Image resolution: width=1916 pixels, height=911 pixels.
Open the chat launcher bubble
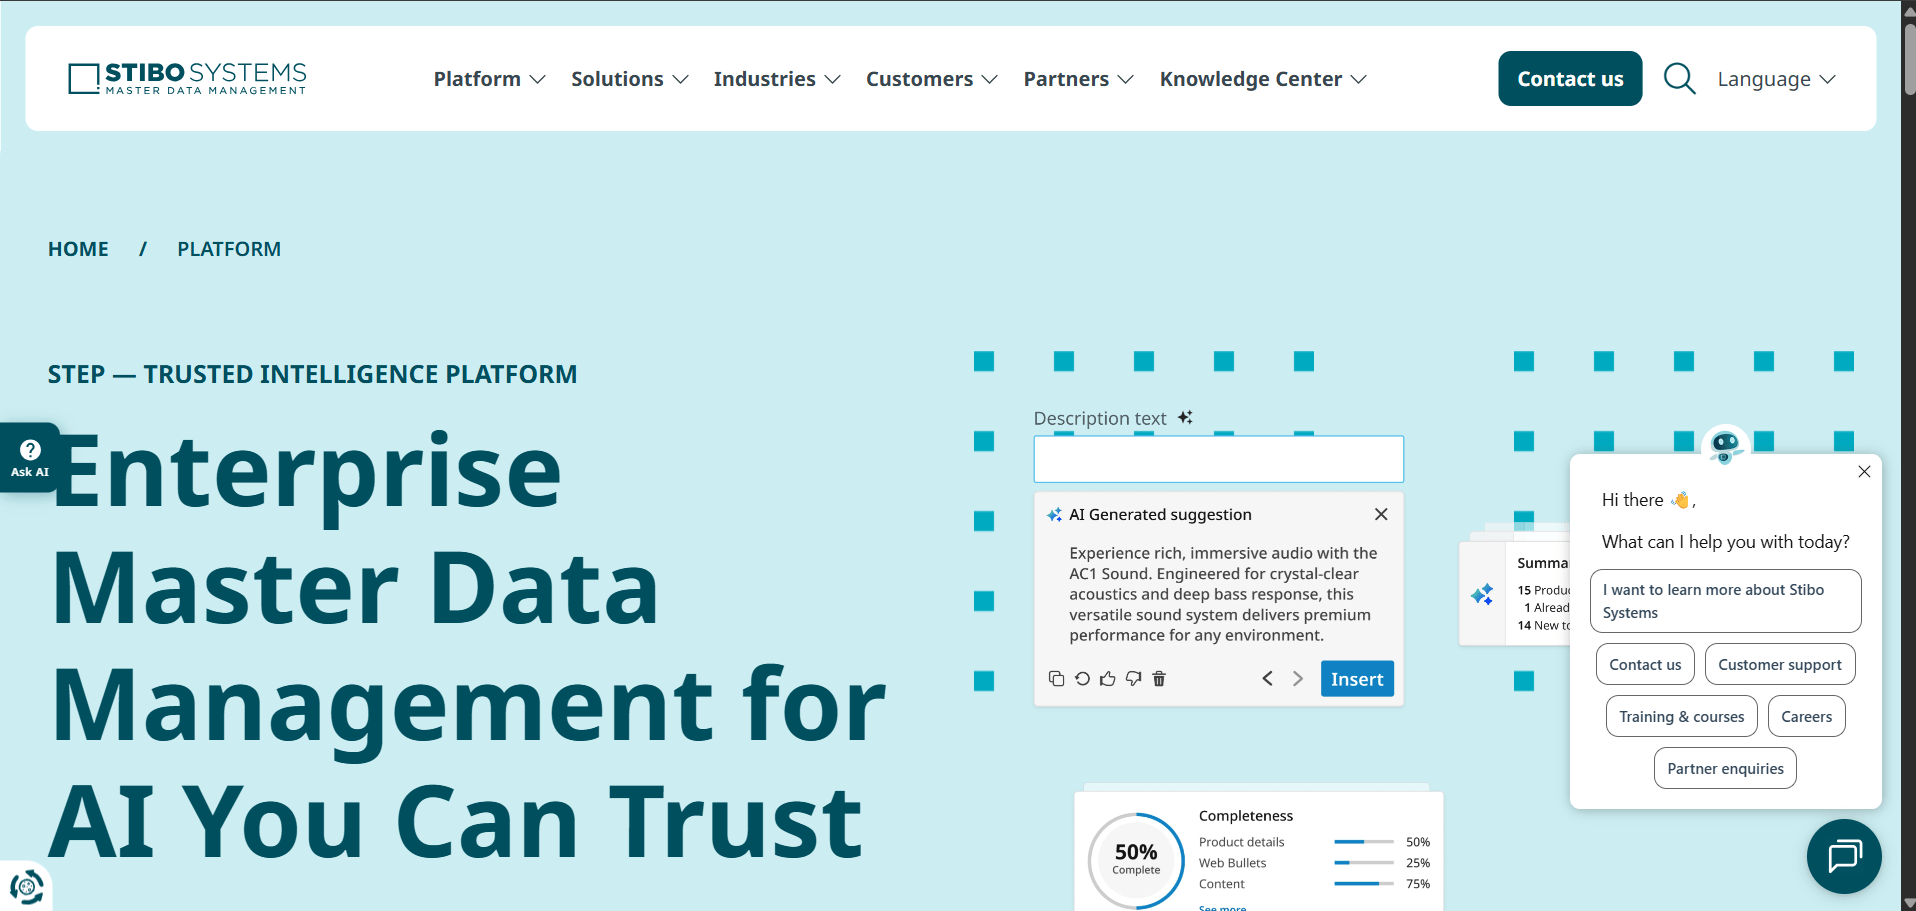coord(1843,856)
